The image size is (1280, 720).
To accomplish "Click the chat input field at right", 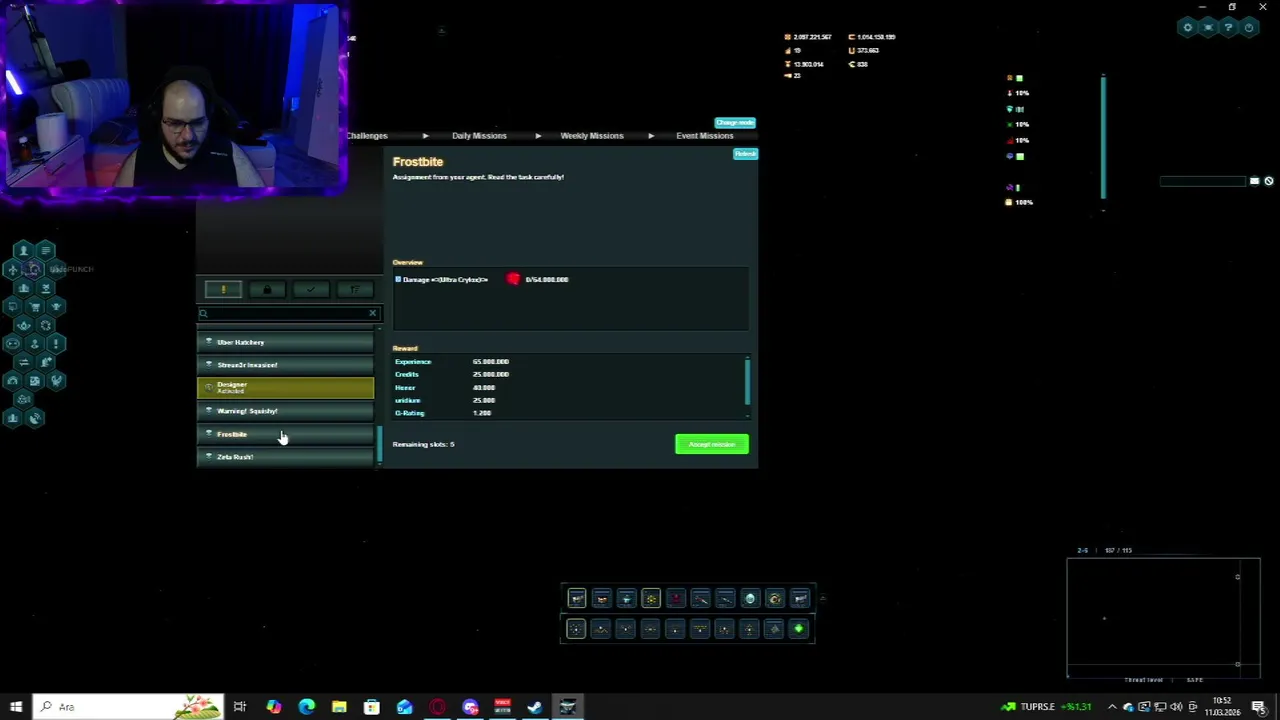I will (x=1204, y=181).
